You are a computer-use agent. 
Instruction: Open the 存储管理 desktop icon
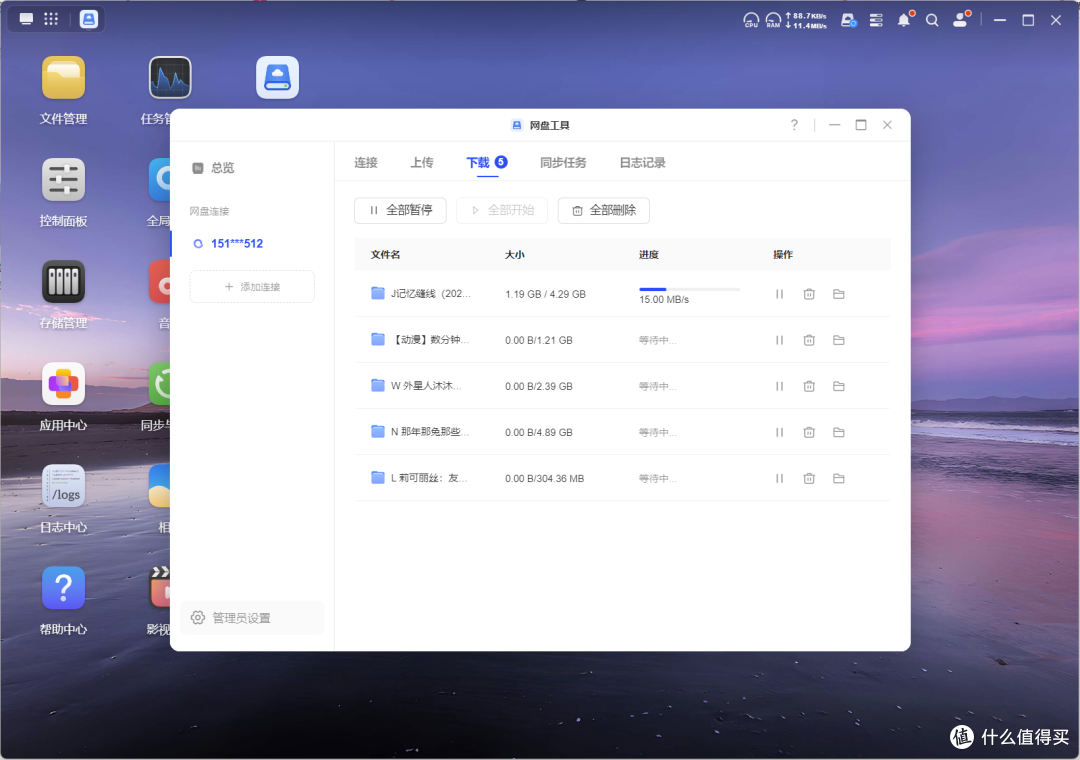63,282
